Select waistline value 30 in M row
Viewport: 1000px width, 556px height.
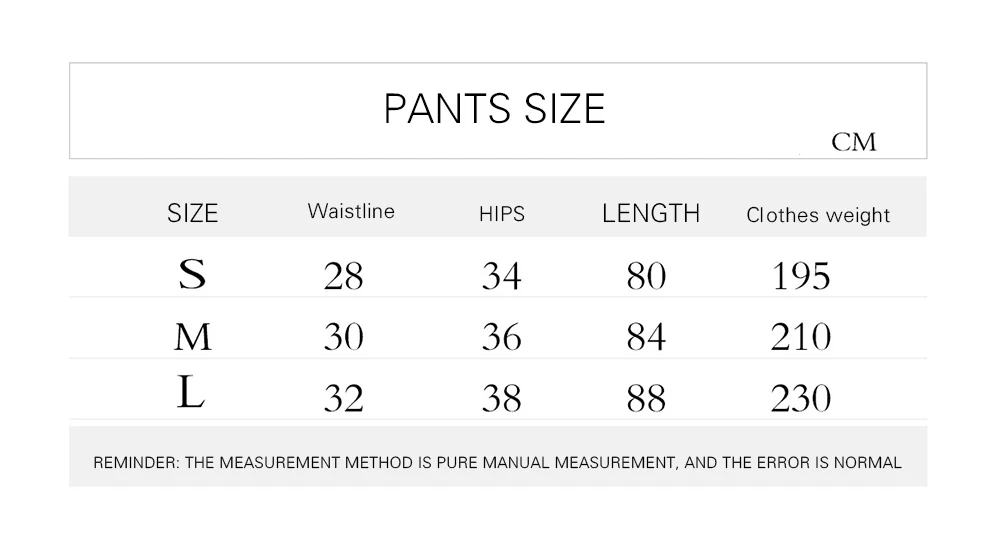[x=344, y=338]
